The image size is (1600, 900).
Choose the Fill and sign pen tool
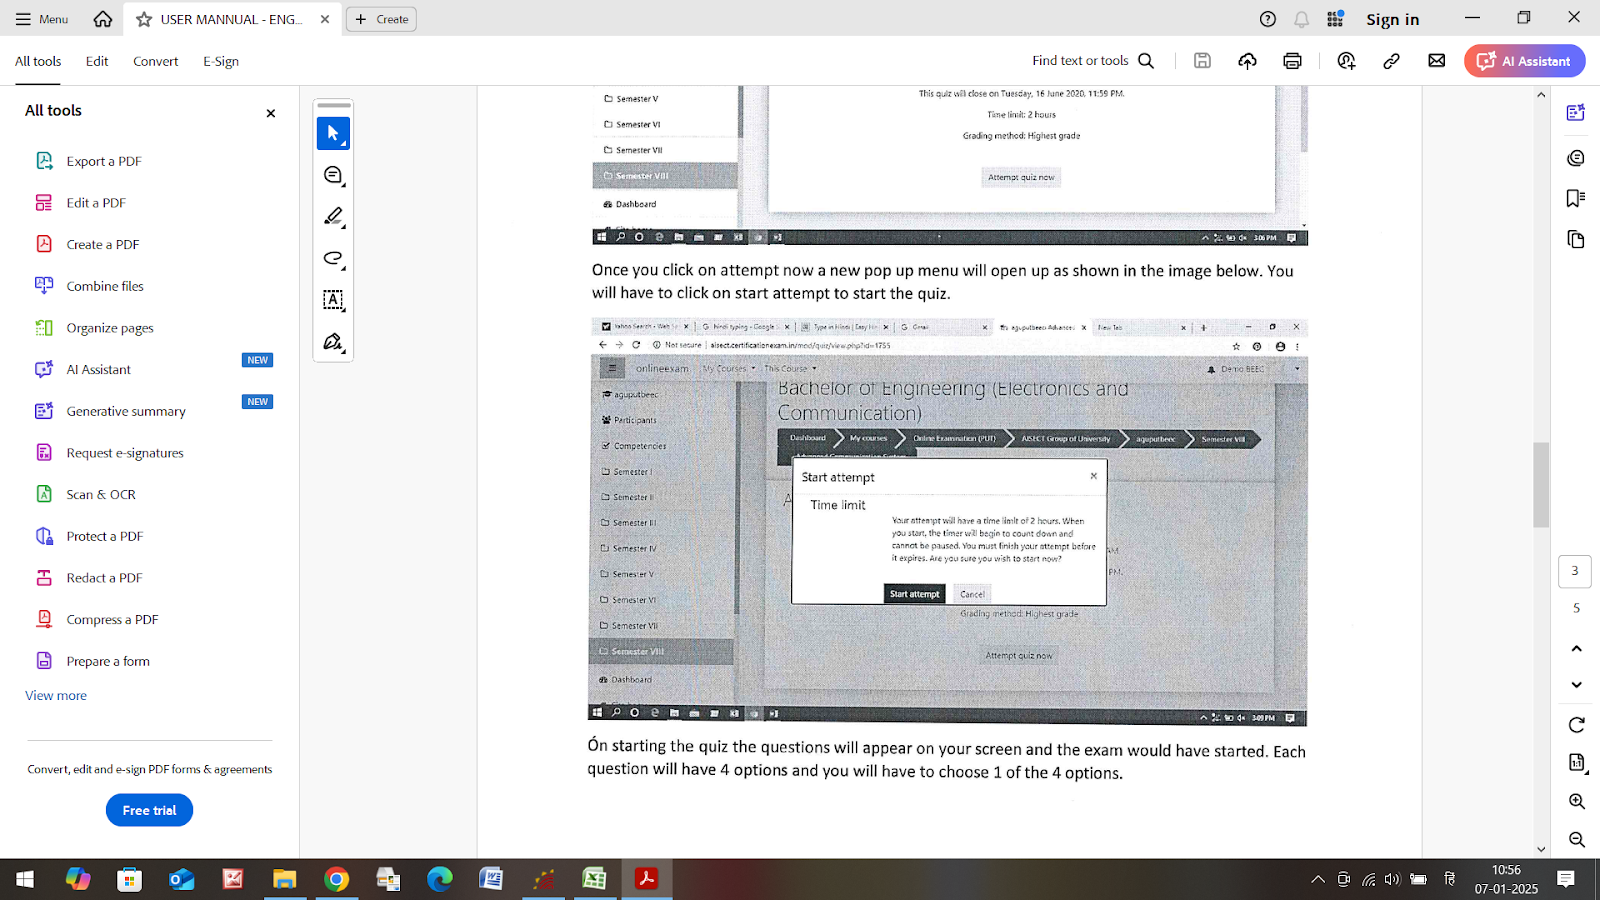pos(333,342)
